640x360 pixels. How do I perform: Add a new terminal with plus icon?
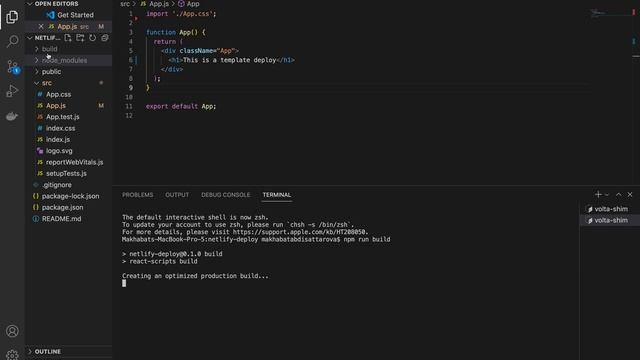pos(598,195)
